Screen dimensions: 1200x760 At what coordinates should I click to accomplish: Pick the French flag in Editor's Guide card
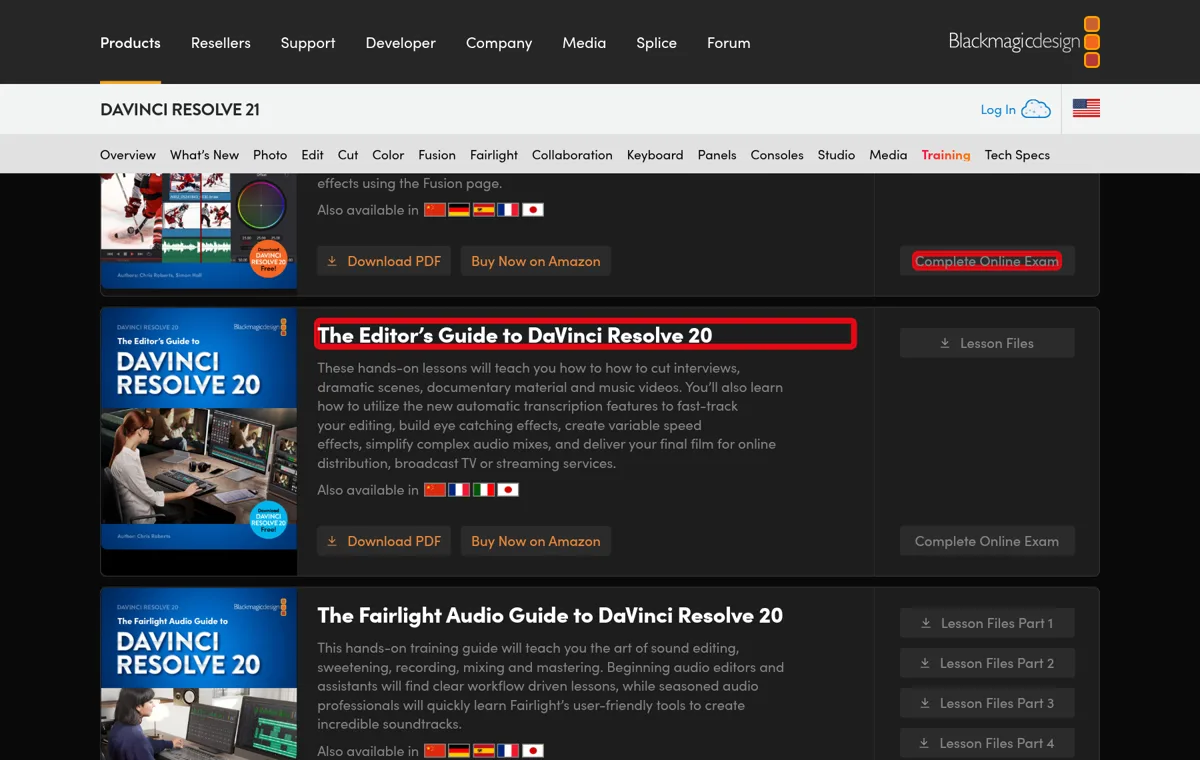pos(459,490)
